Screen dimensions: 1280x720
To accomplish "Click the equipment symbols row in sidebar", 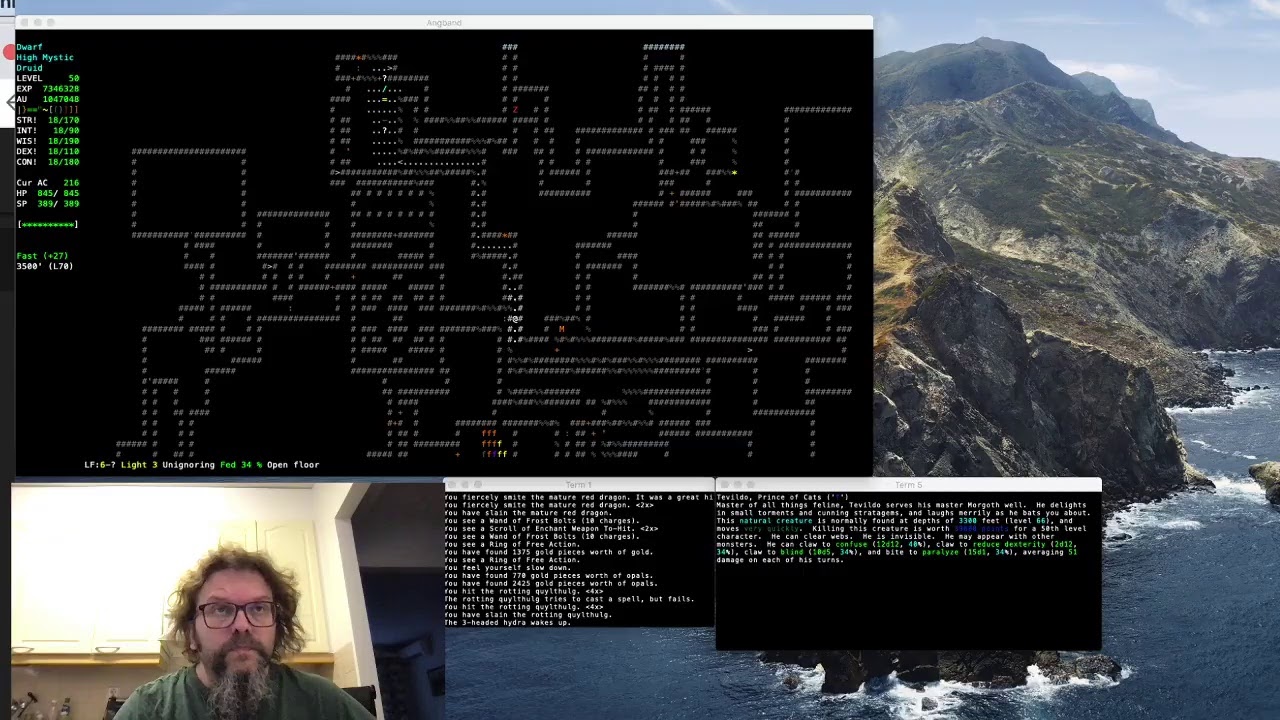I will tap(47, 109).
